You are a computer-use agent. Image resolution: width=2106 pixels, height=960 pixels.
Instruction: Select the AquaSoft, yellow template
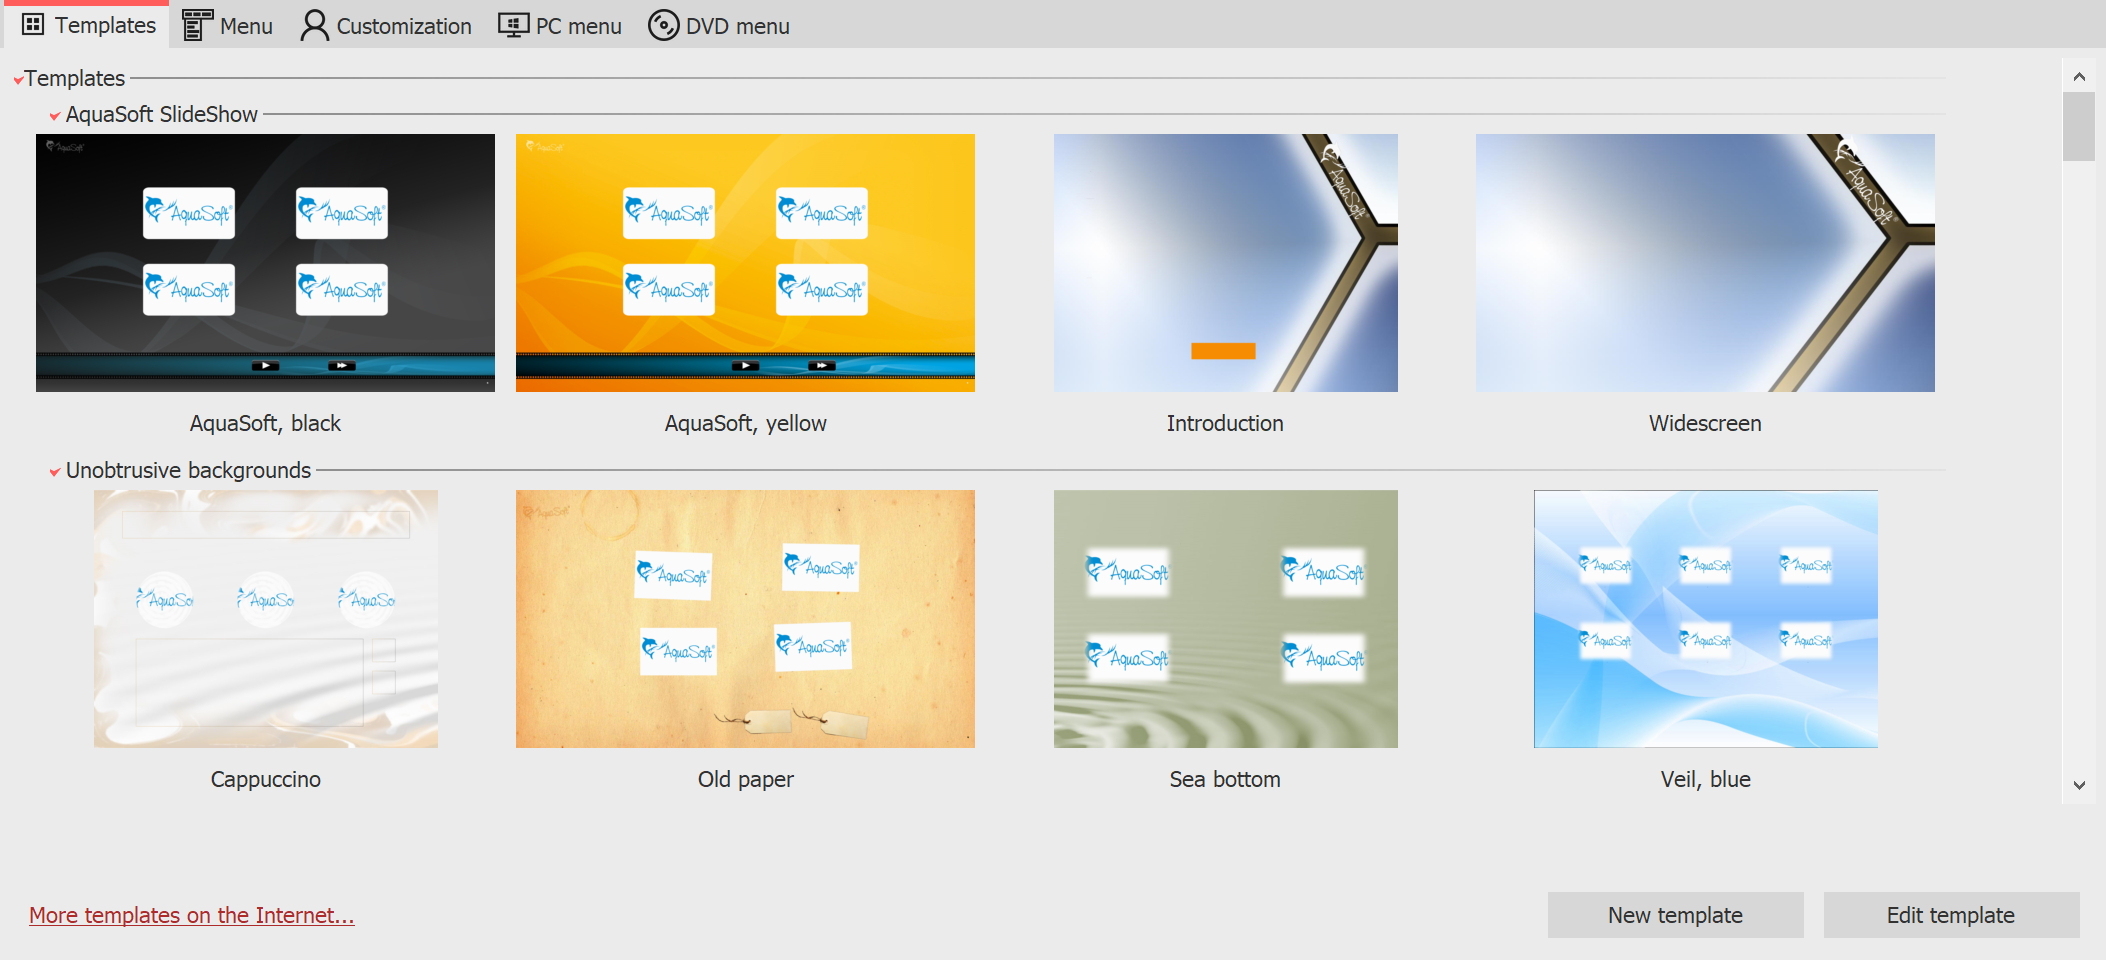pos(744,262)
